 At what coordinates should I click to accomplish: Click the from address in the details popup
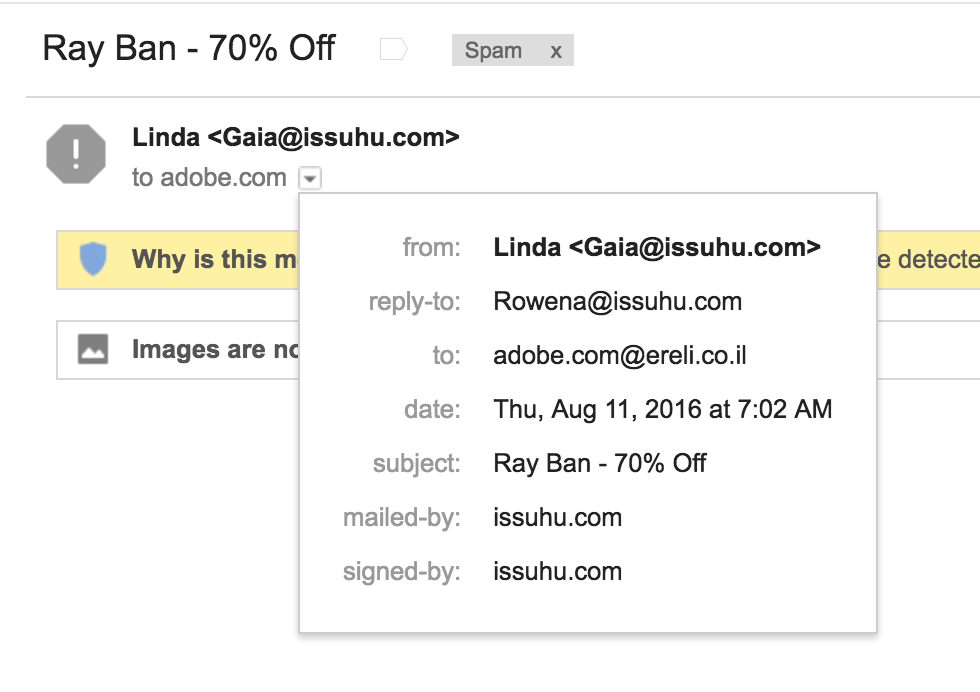tap(657, 247)
